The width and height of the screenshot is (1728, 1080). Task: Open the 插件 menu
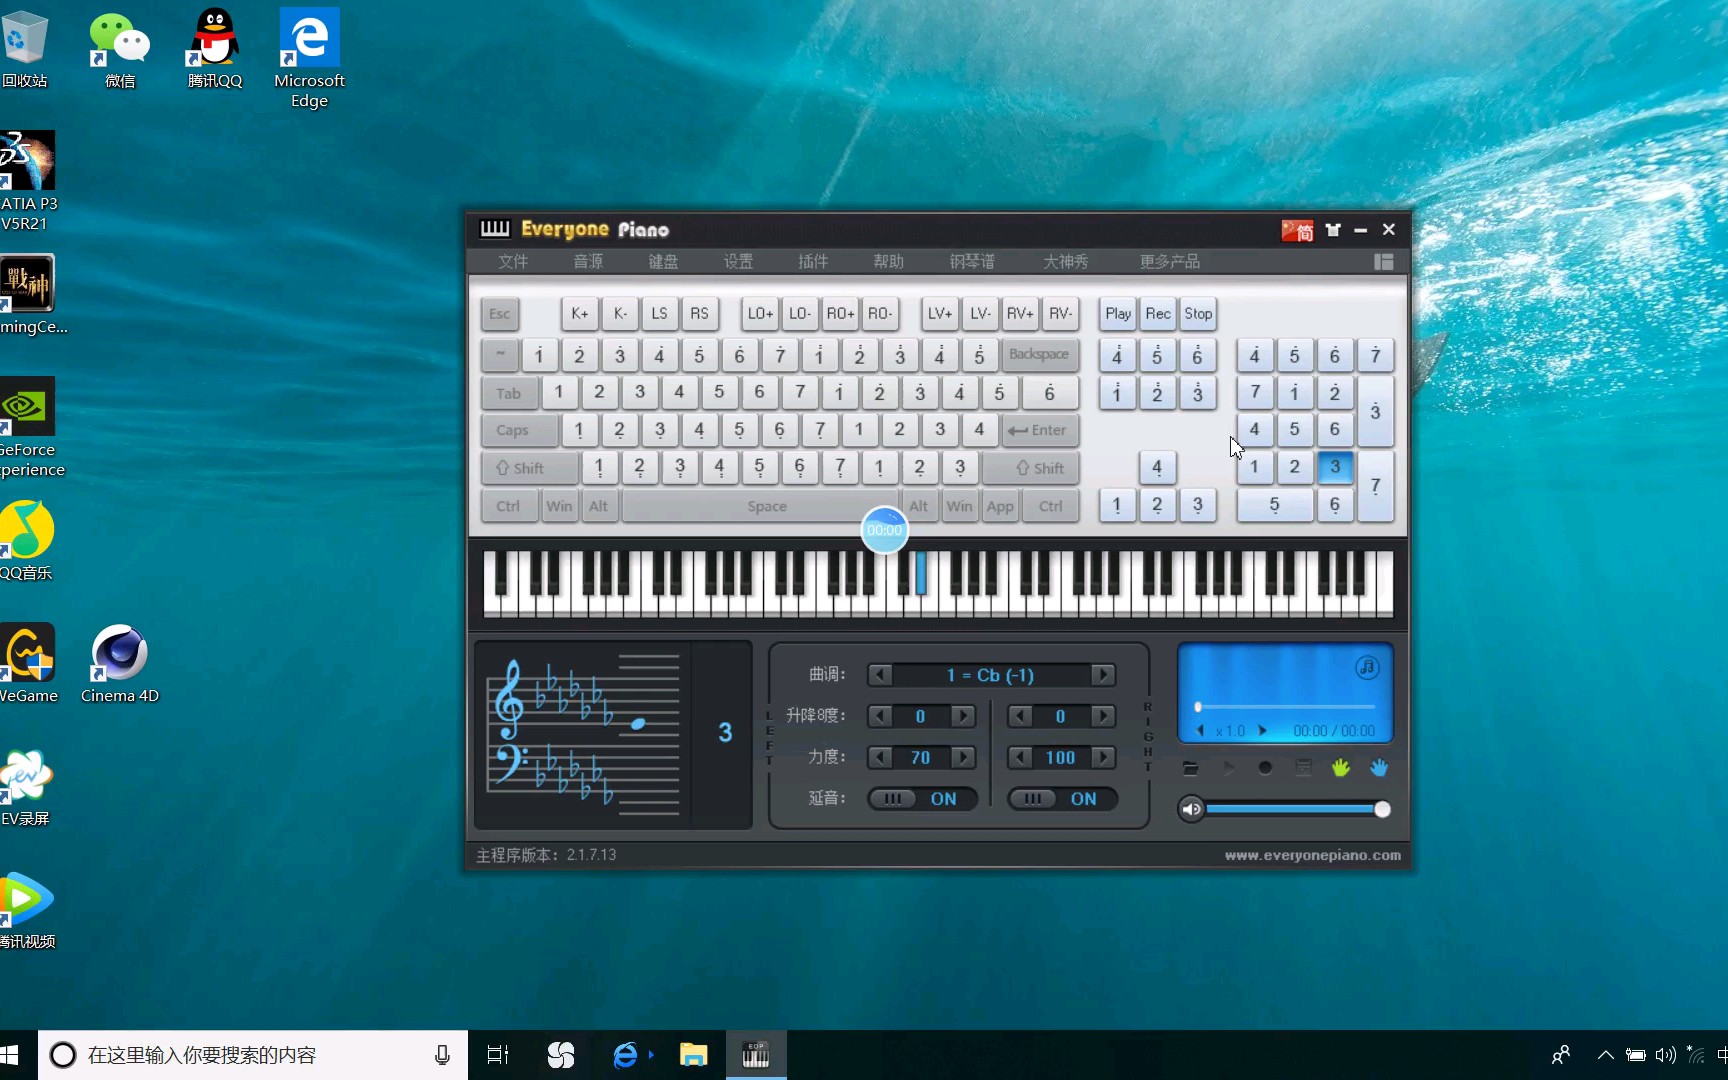813,262
